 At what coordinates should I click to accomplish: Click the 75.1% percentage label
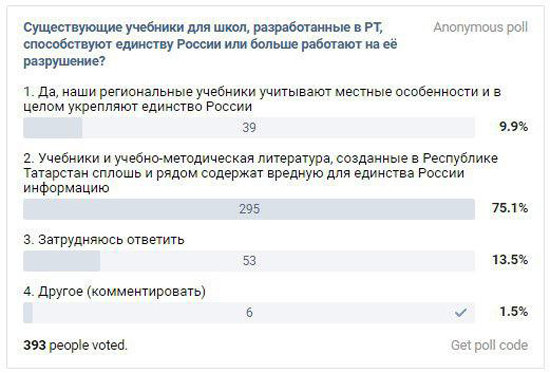pos(510,208)
